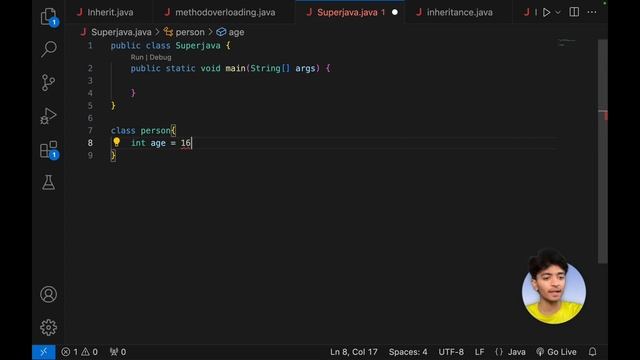Click Run code lens above main

point(137,57)
